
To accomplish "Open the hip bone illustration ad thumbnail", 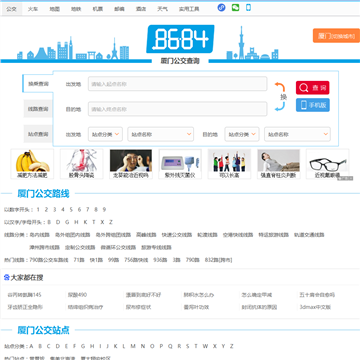I will (x=82, y=164).
